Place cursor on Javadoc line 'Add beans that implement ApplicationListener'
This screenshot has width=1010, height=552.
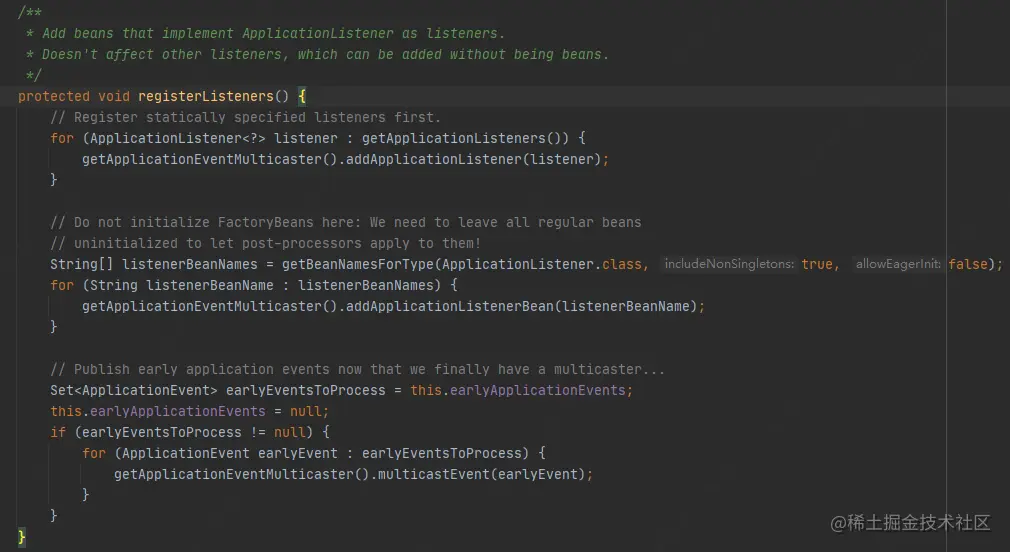265,33
